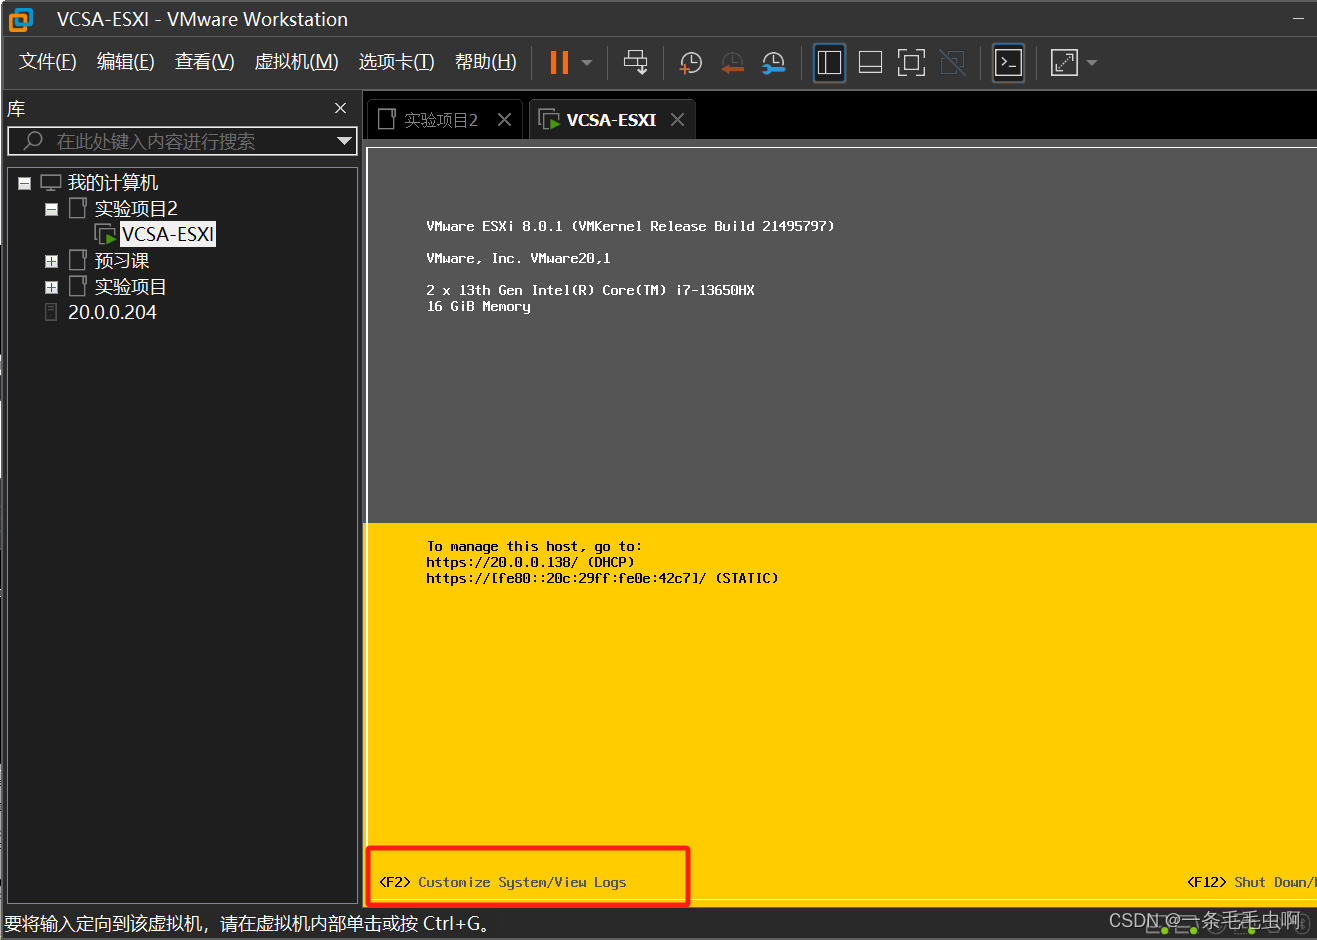Toggle the console view button
Viewport: 1317px width, 940px height.
click(x=1008, y=62)
